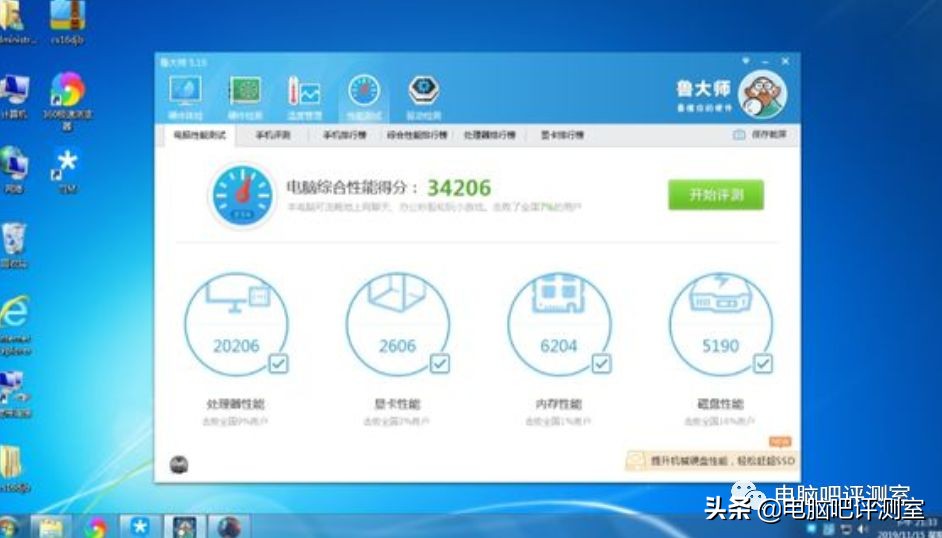Close the Lu Master window
Viewport: 942px width, 538px height.
tap(785, 61)
